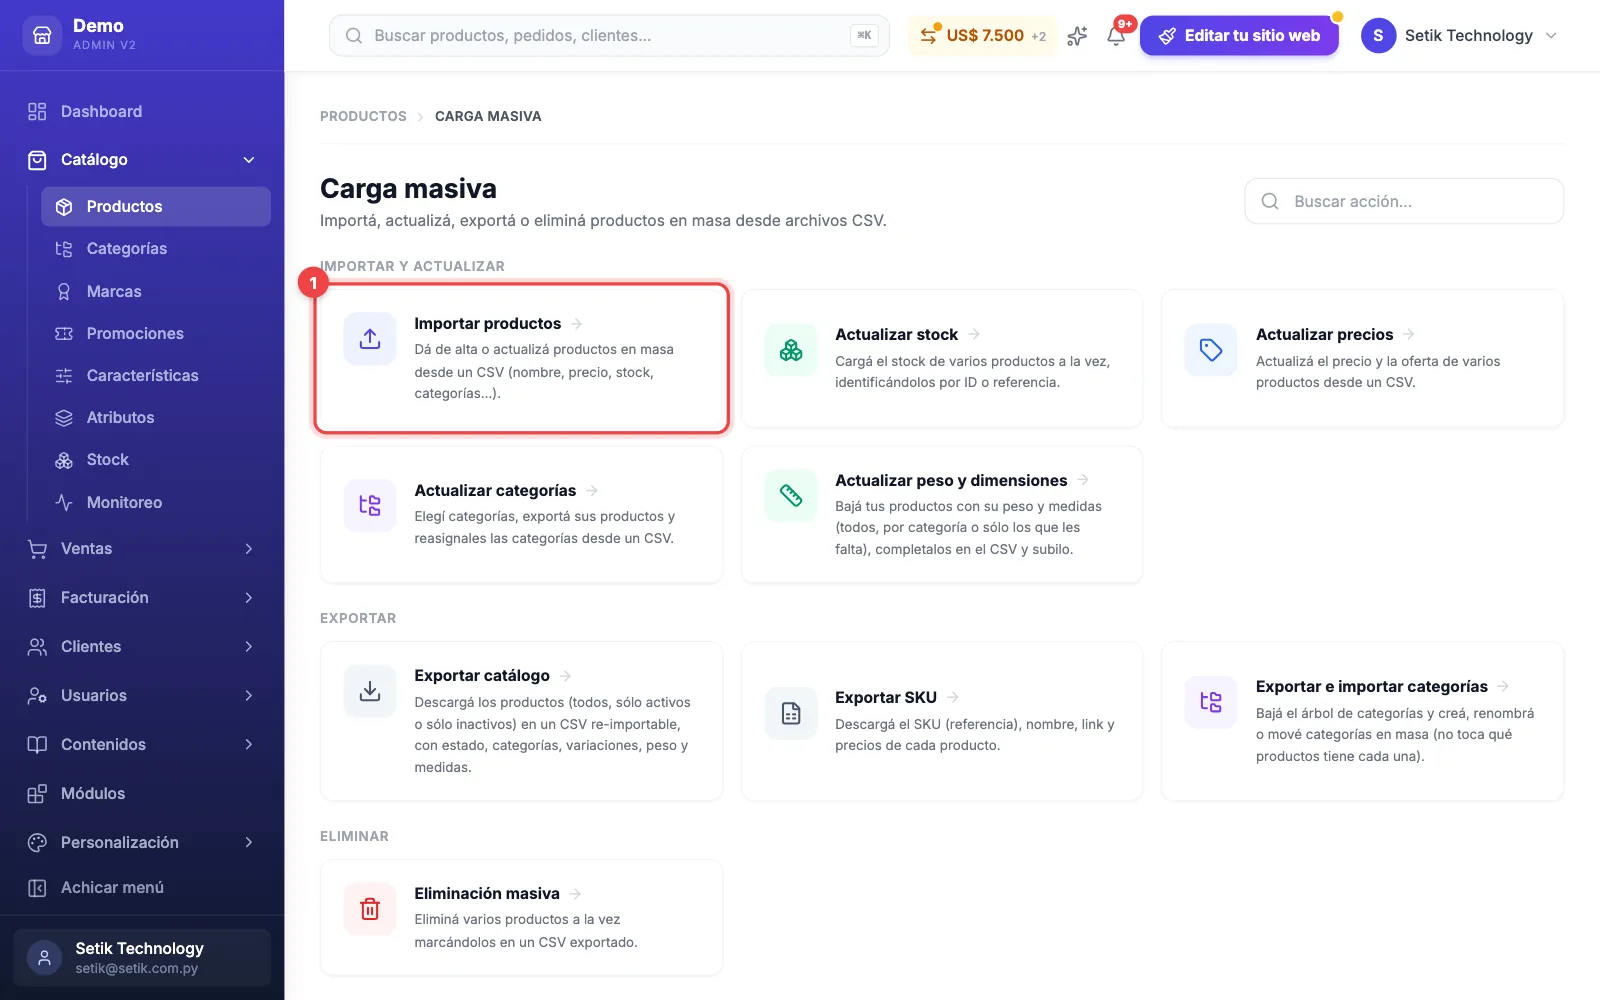This screenshot has height=1000, width=1600.
Task: Collapse the Catálogo section chevron
Action: (x=249, y=160)
